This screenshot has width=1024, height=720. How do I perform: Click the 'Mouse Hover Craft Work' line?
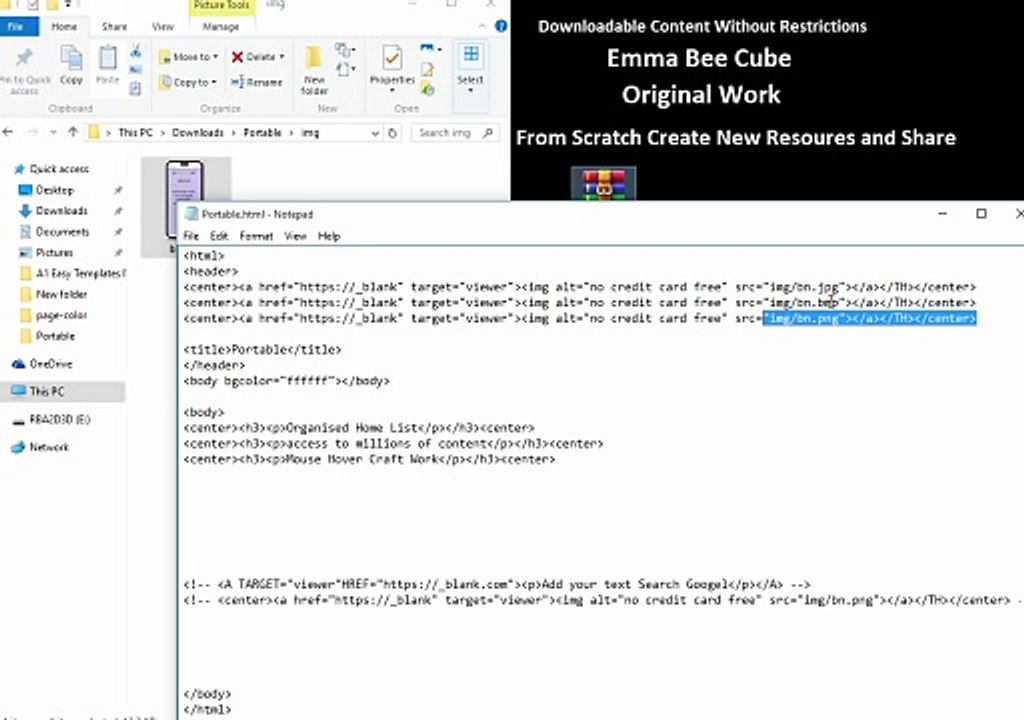click(x=369, y=459)
